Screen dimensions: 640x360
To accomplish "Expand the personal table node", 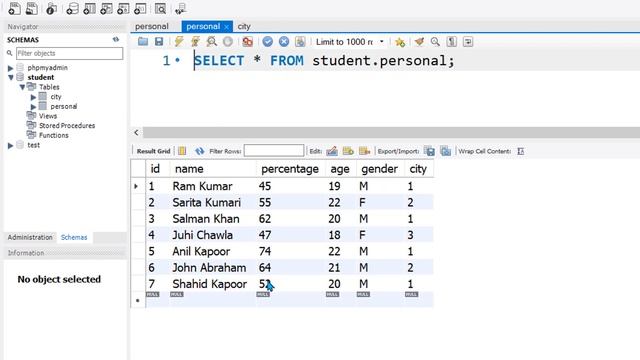I will point(33,107).
